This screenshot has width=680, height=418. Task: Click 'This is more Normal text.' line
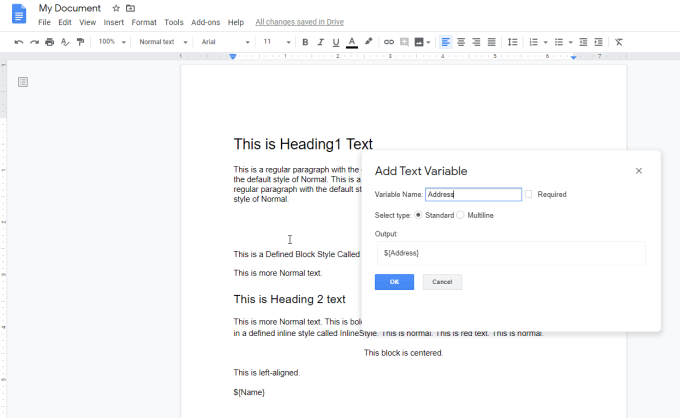coord(278,273)
